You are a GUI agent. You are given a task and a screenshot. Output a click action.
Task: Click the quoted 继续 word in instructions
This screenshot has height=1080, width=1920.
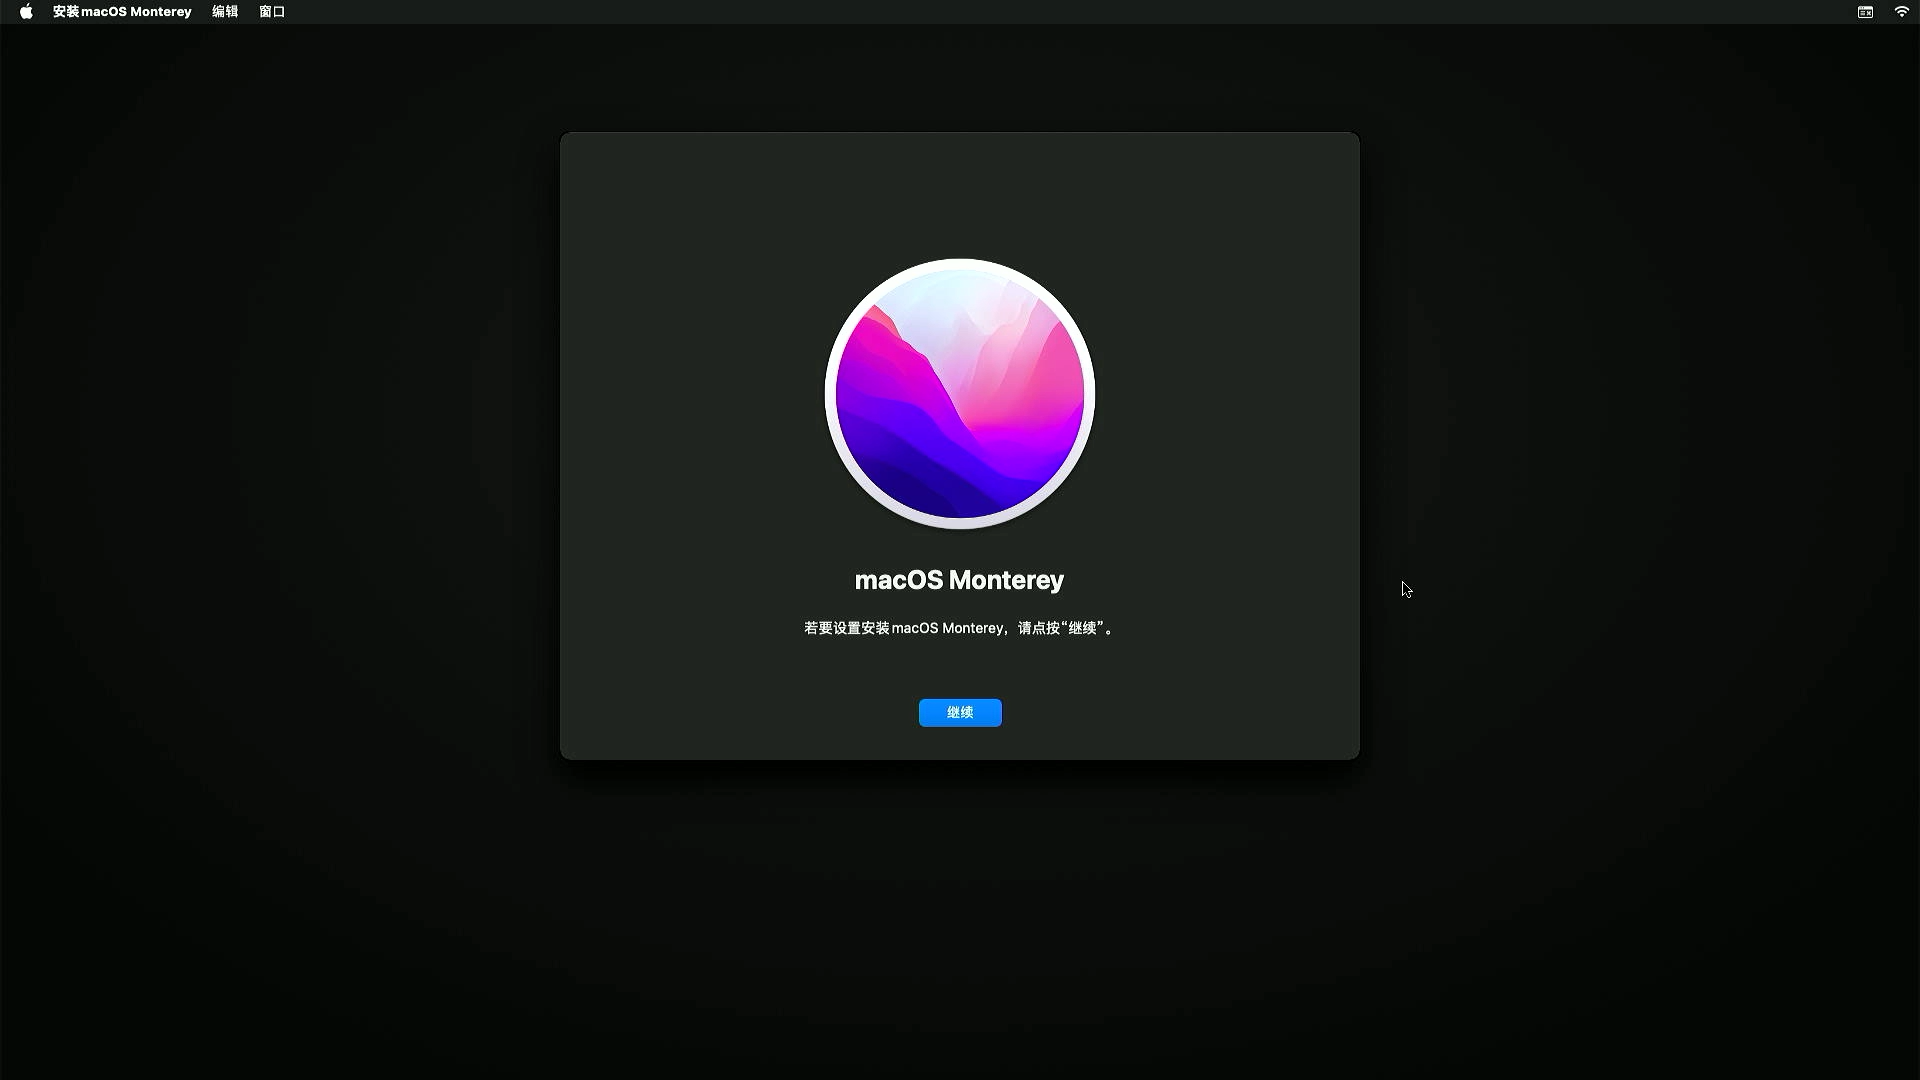click(1082, 628)
